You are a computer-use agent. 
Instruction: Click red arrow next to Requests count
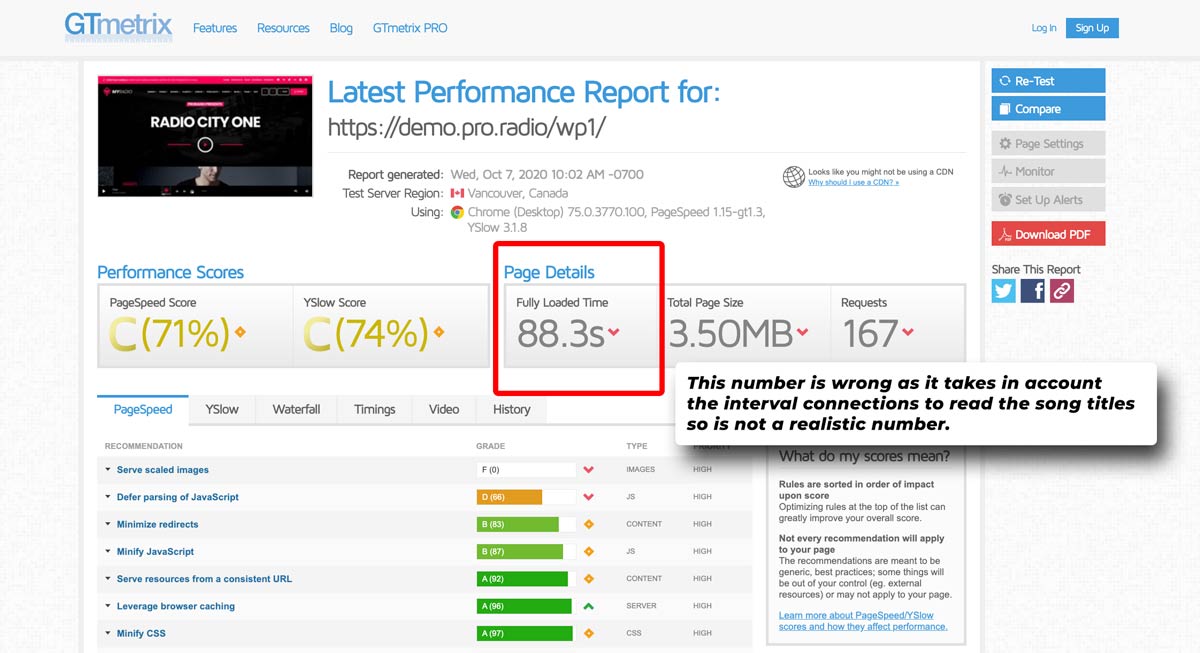click(x=907, y=333)
